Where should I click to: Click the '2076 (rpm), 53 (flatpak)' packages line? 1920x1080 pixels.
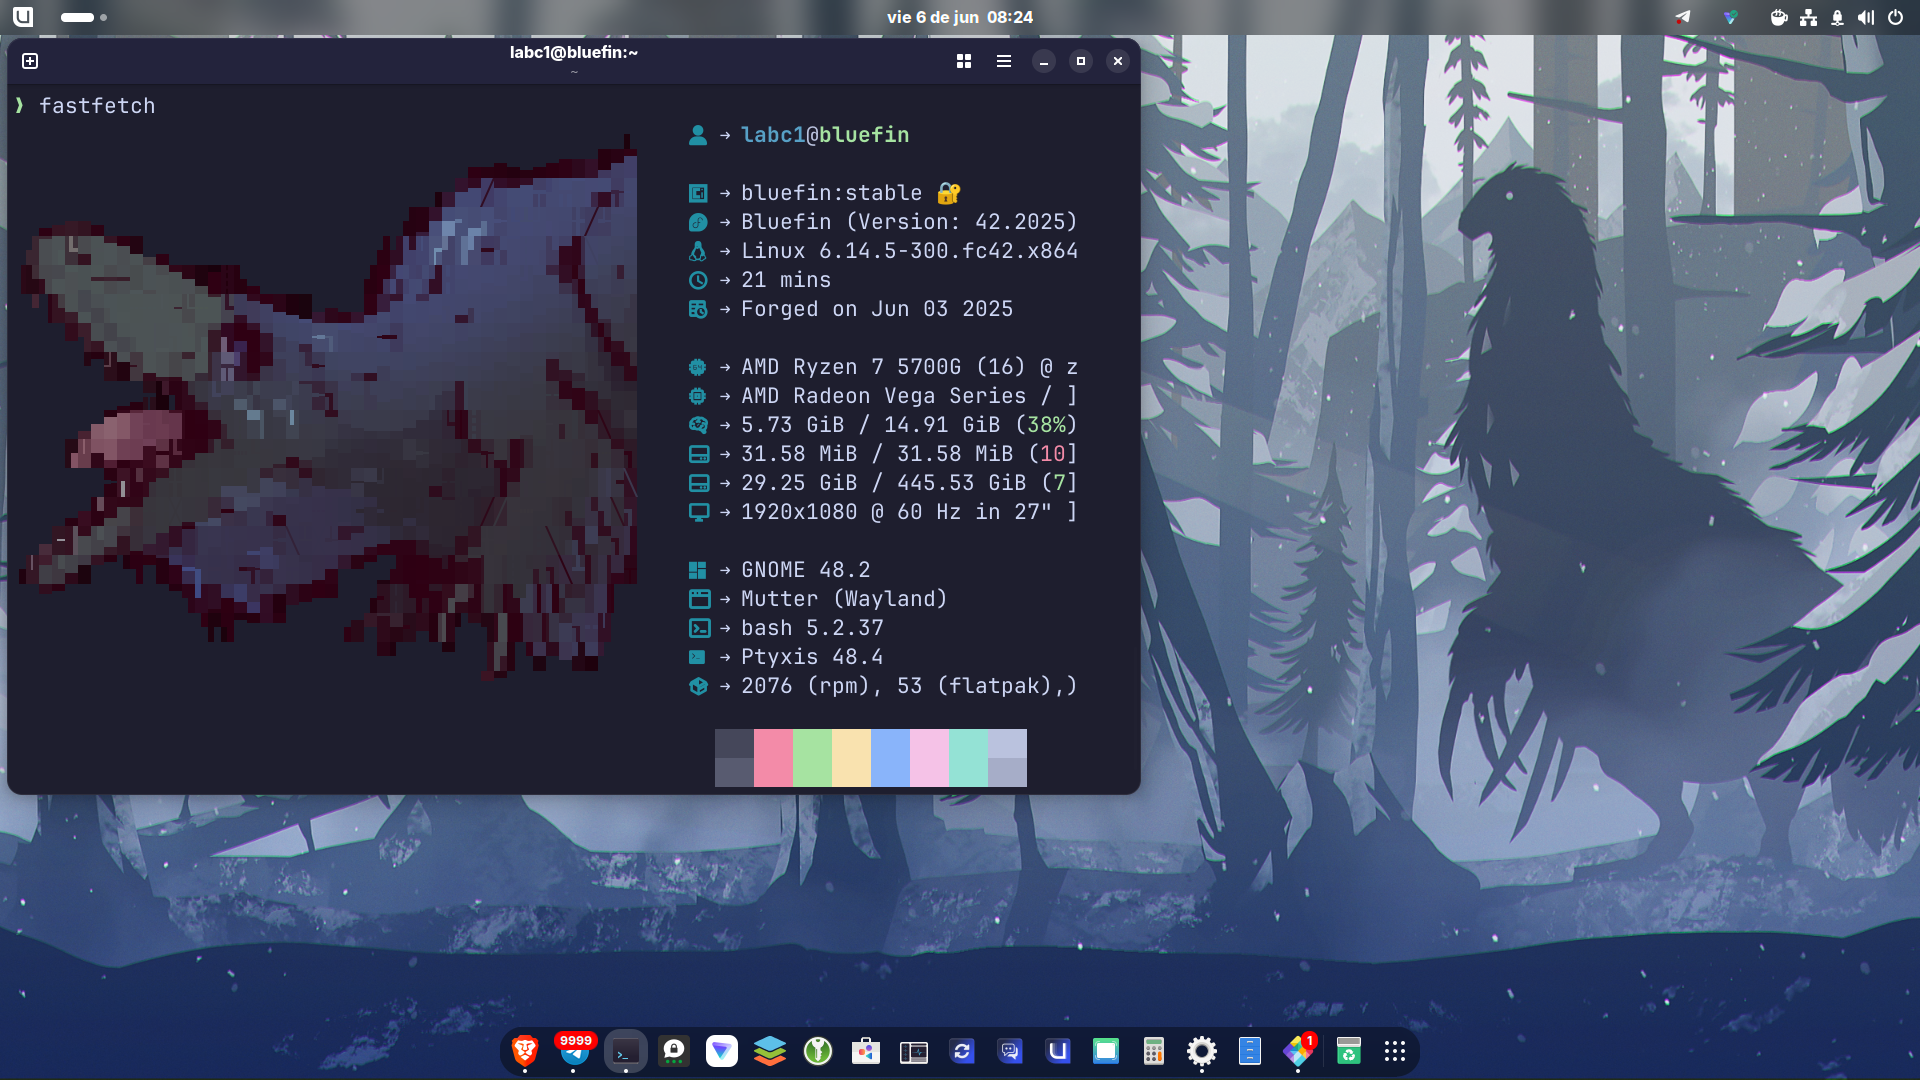[908, 686]
